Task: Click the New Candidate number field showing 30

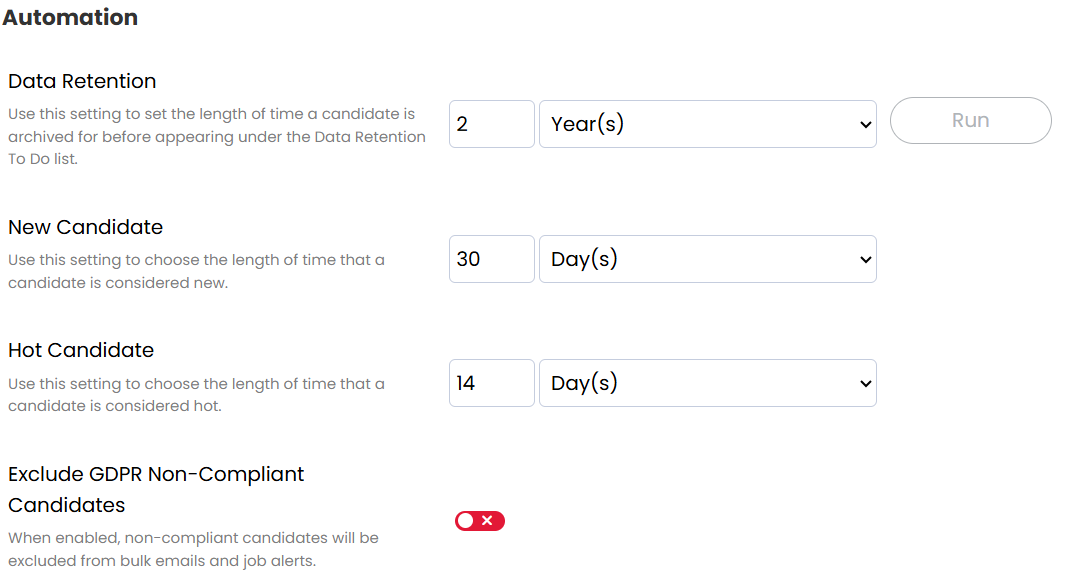Action: [x=491, y=259]
